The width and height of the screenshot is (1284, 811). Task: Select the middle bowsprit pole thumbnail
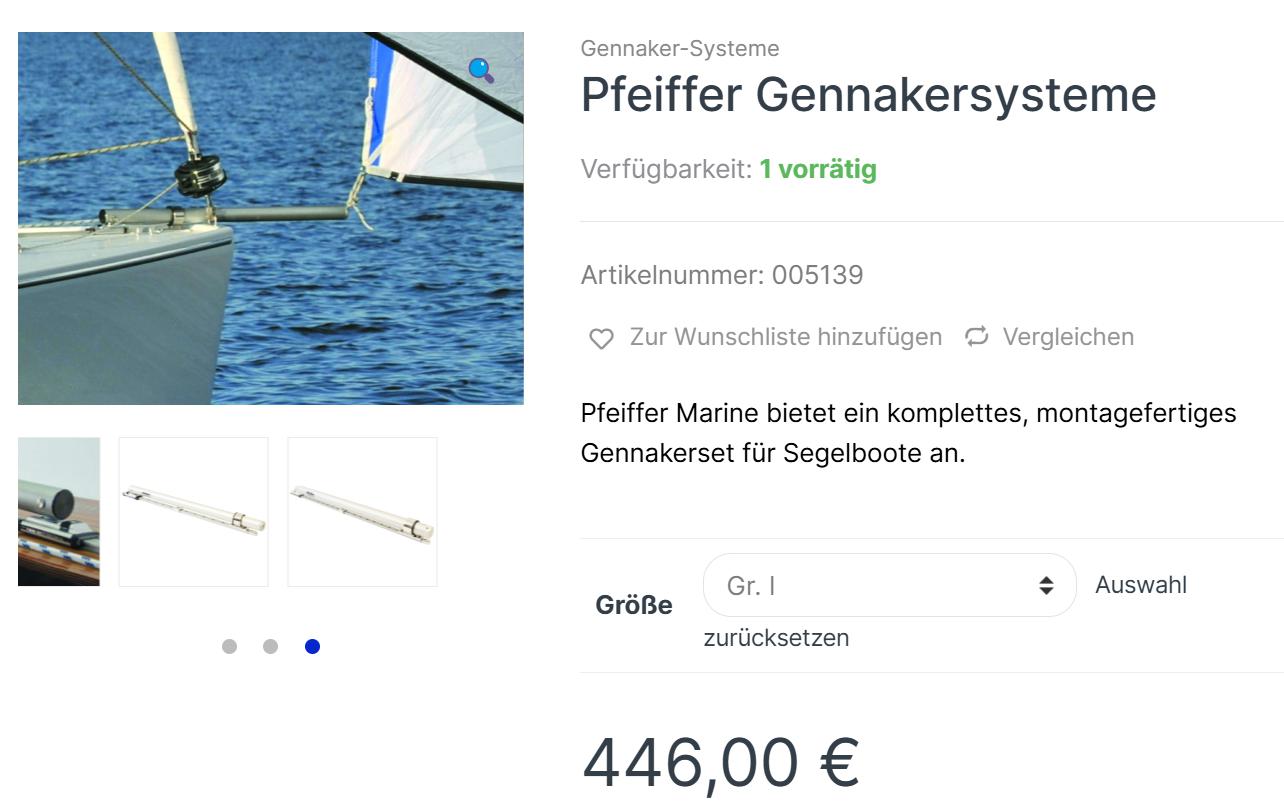click(194, 511)
